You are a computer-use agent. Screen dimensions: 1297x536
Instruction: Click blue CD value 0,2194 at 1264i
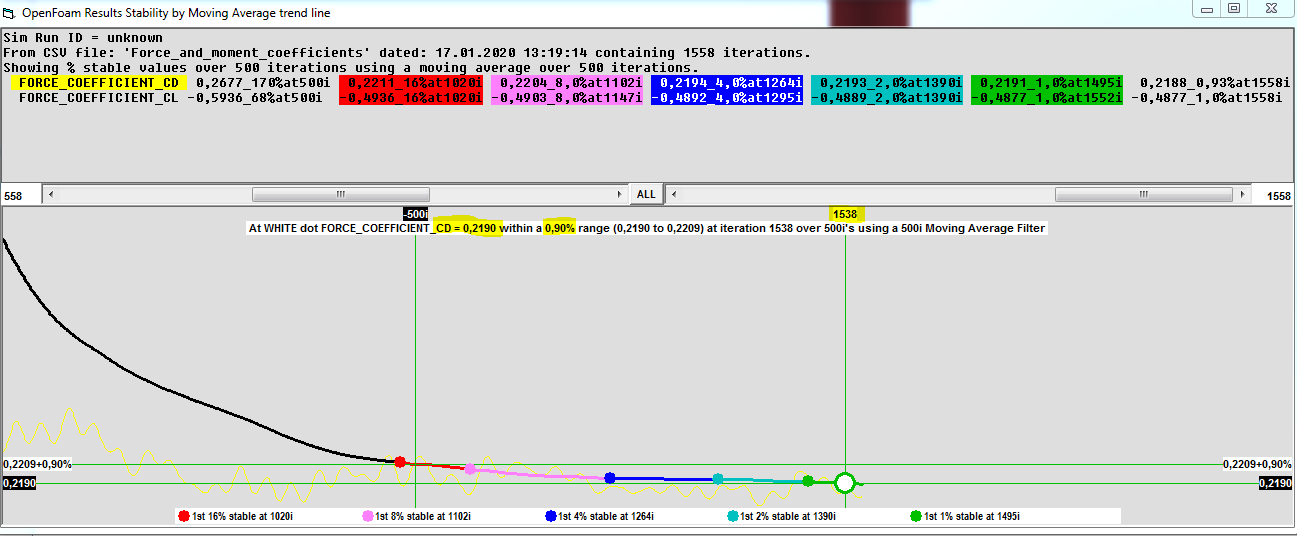(x=727, y=82)
